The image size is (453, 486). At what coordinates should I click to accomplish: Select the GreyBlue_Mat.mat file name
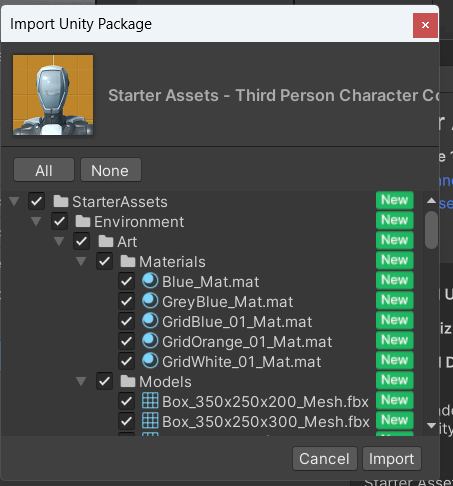(228, 302)
